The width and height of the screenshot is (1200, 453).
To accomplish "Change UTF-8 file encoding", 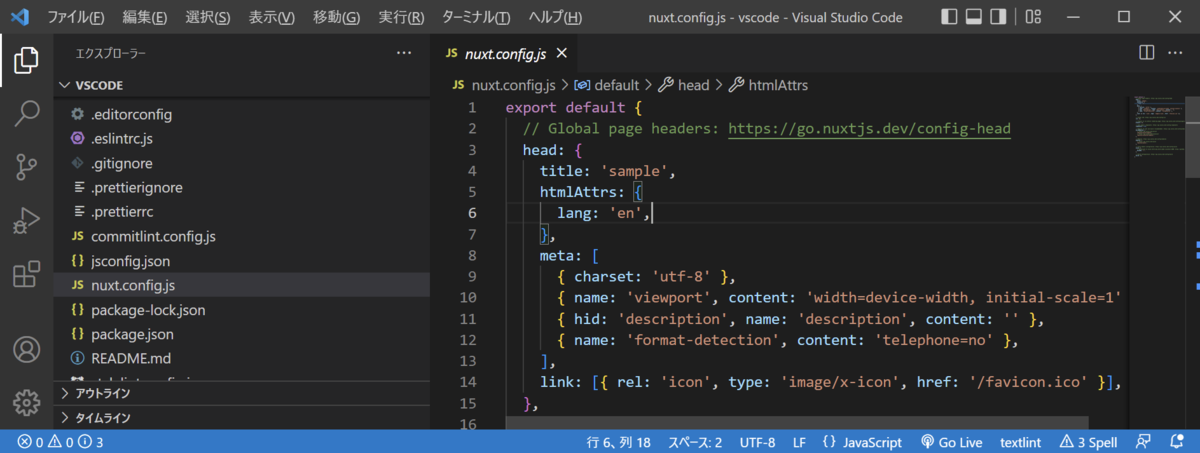I will coord(757,442).
